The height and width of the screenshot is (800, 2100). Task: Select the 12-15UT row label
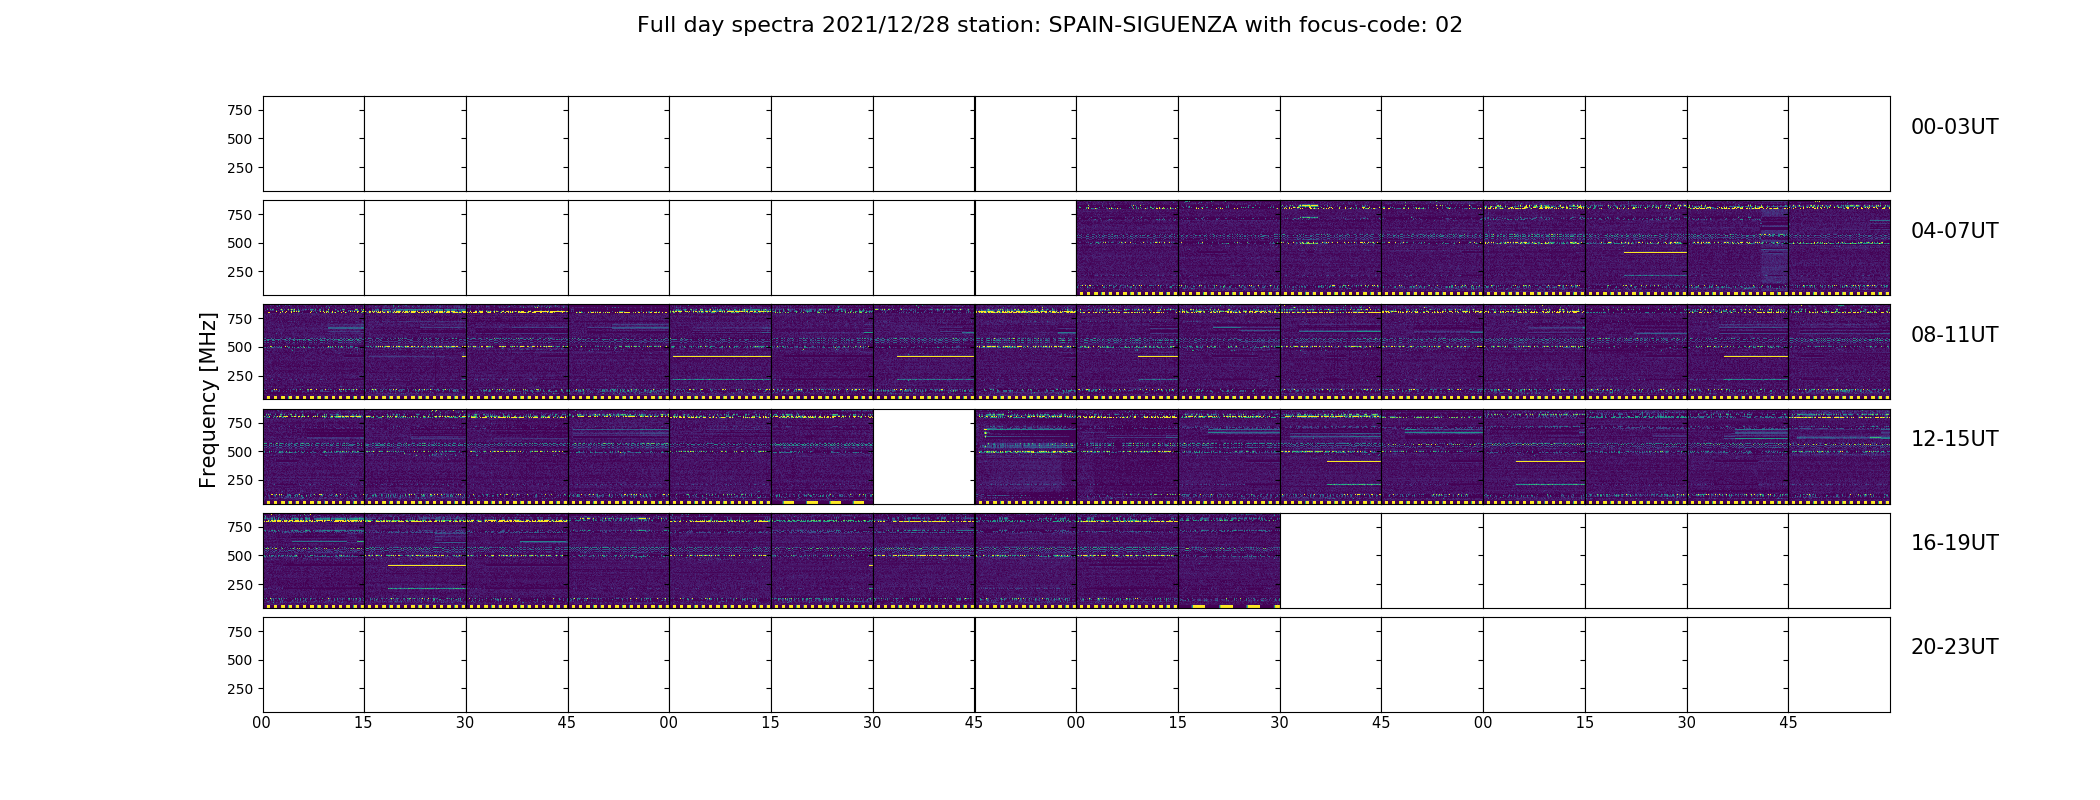(1954, 439)
